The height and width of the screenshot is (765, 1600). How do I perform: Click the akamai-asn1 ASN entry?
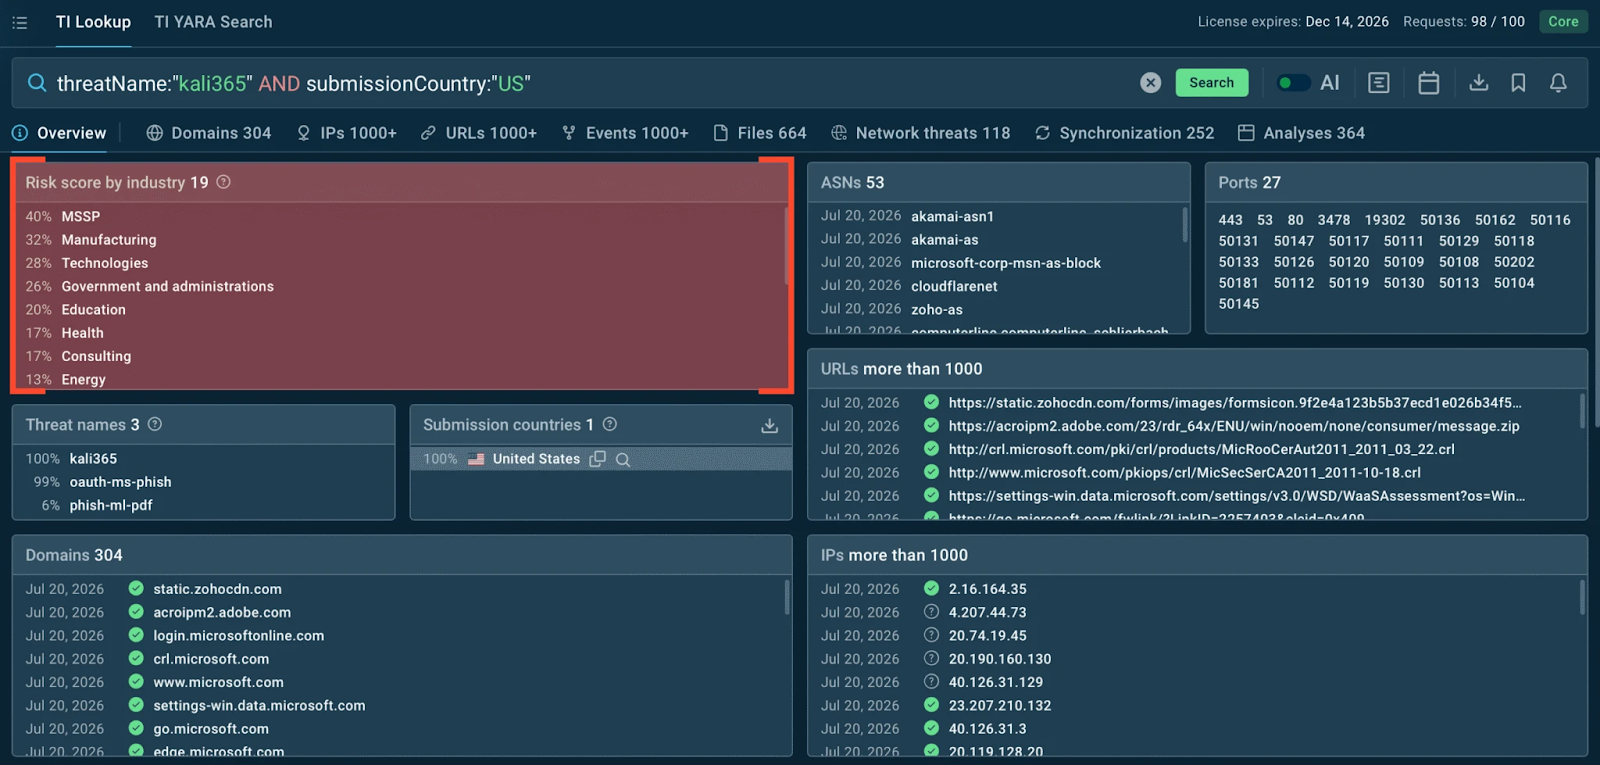[952, 216]
